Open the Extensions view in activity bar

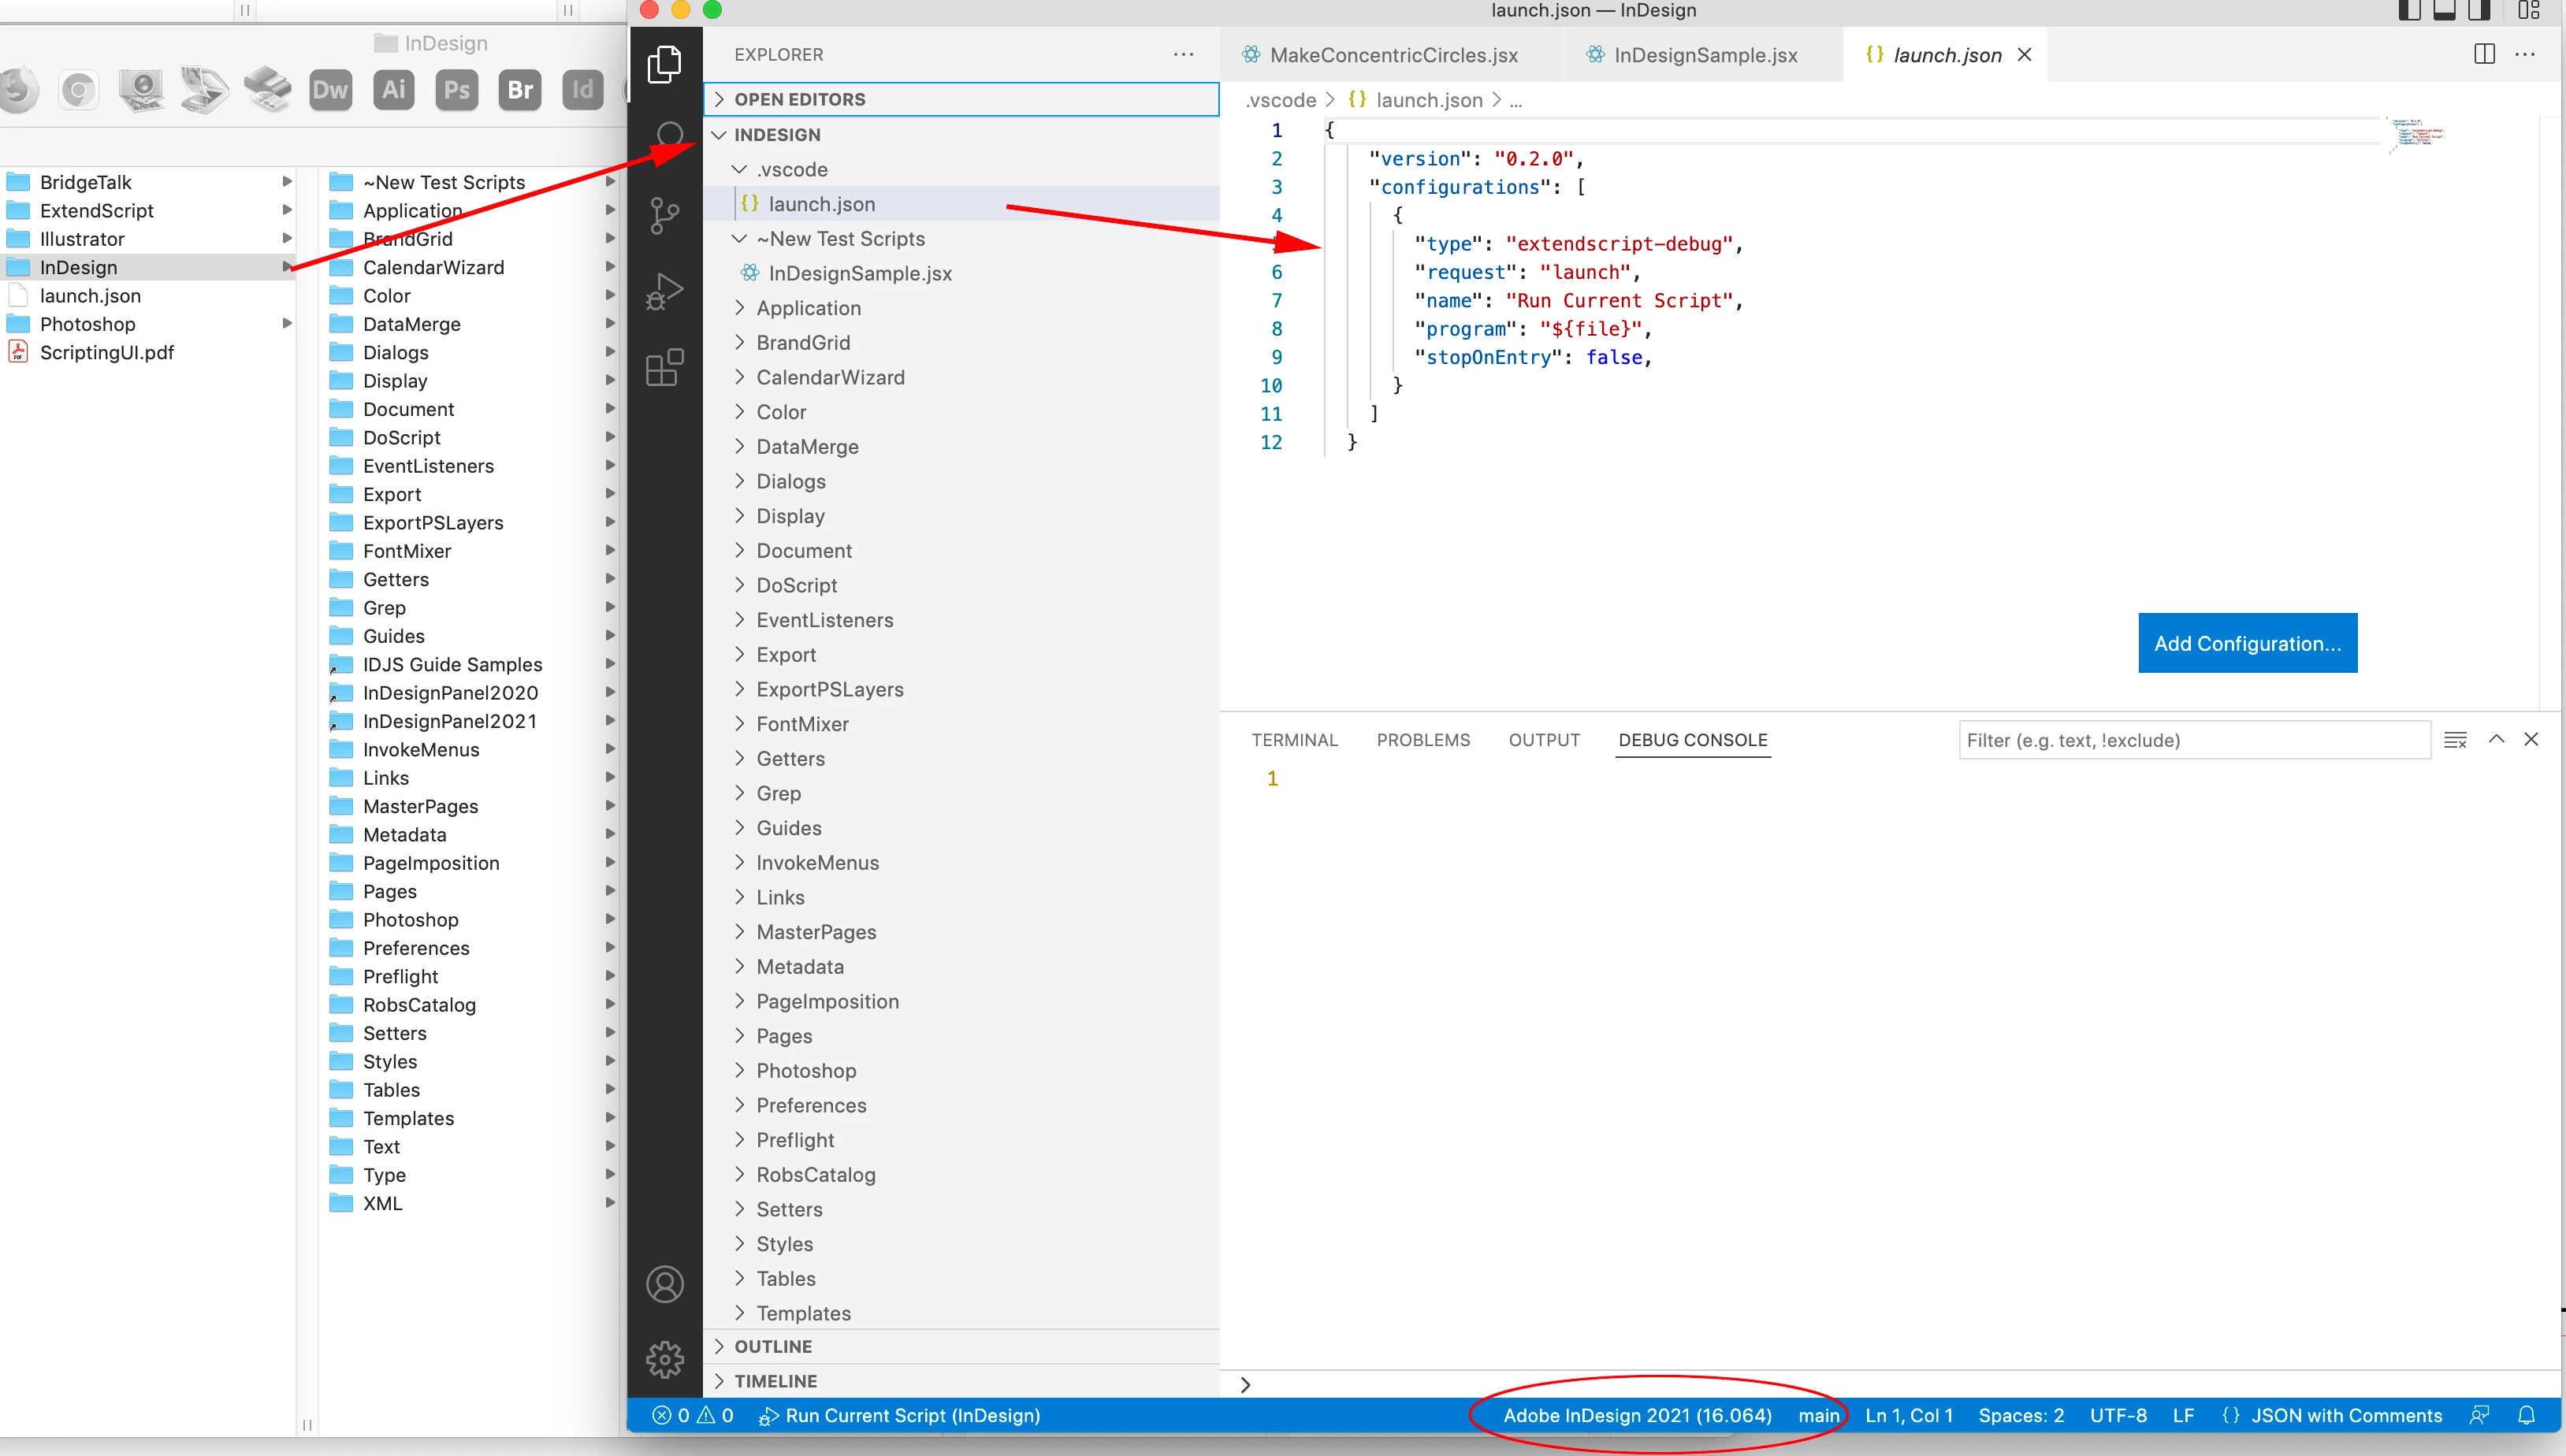[664, 368]
